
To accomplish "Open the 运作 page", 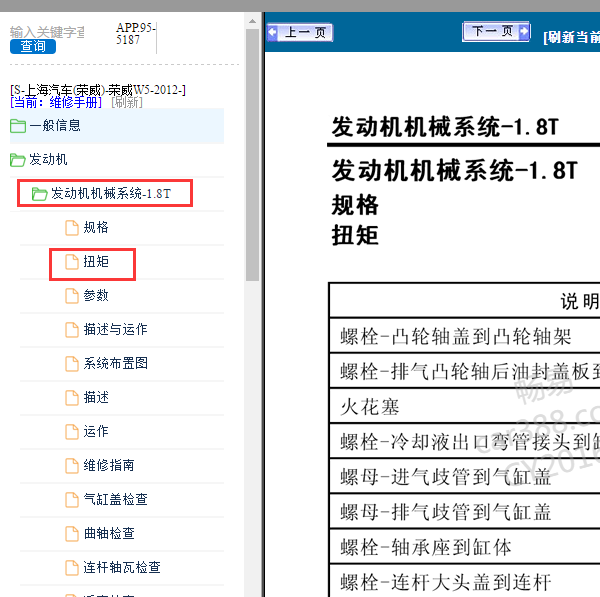I will click(x=96, y=431).
